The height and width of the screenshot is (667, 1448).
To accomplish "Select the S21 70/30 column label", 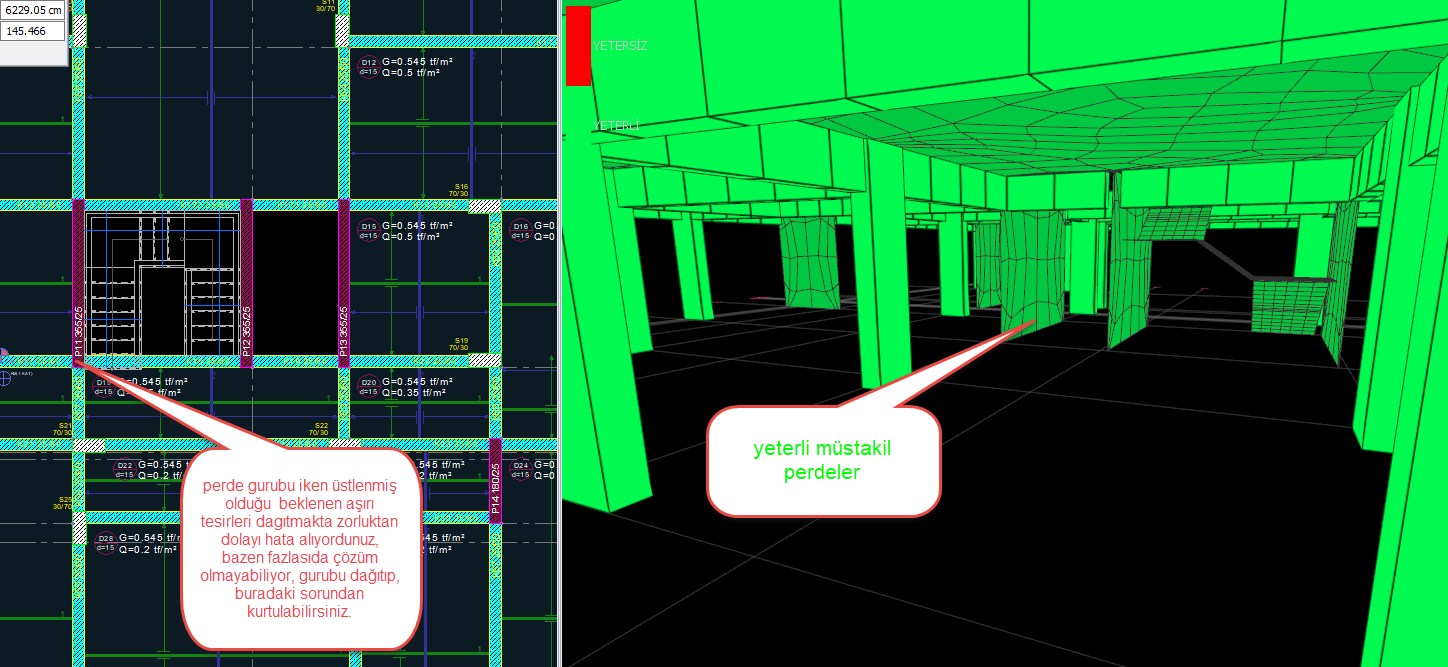I will [65, 429].
